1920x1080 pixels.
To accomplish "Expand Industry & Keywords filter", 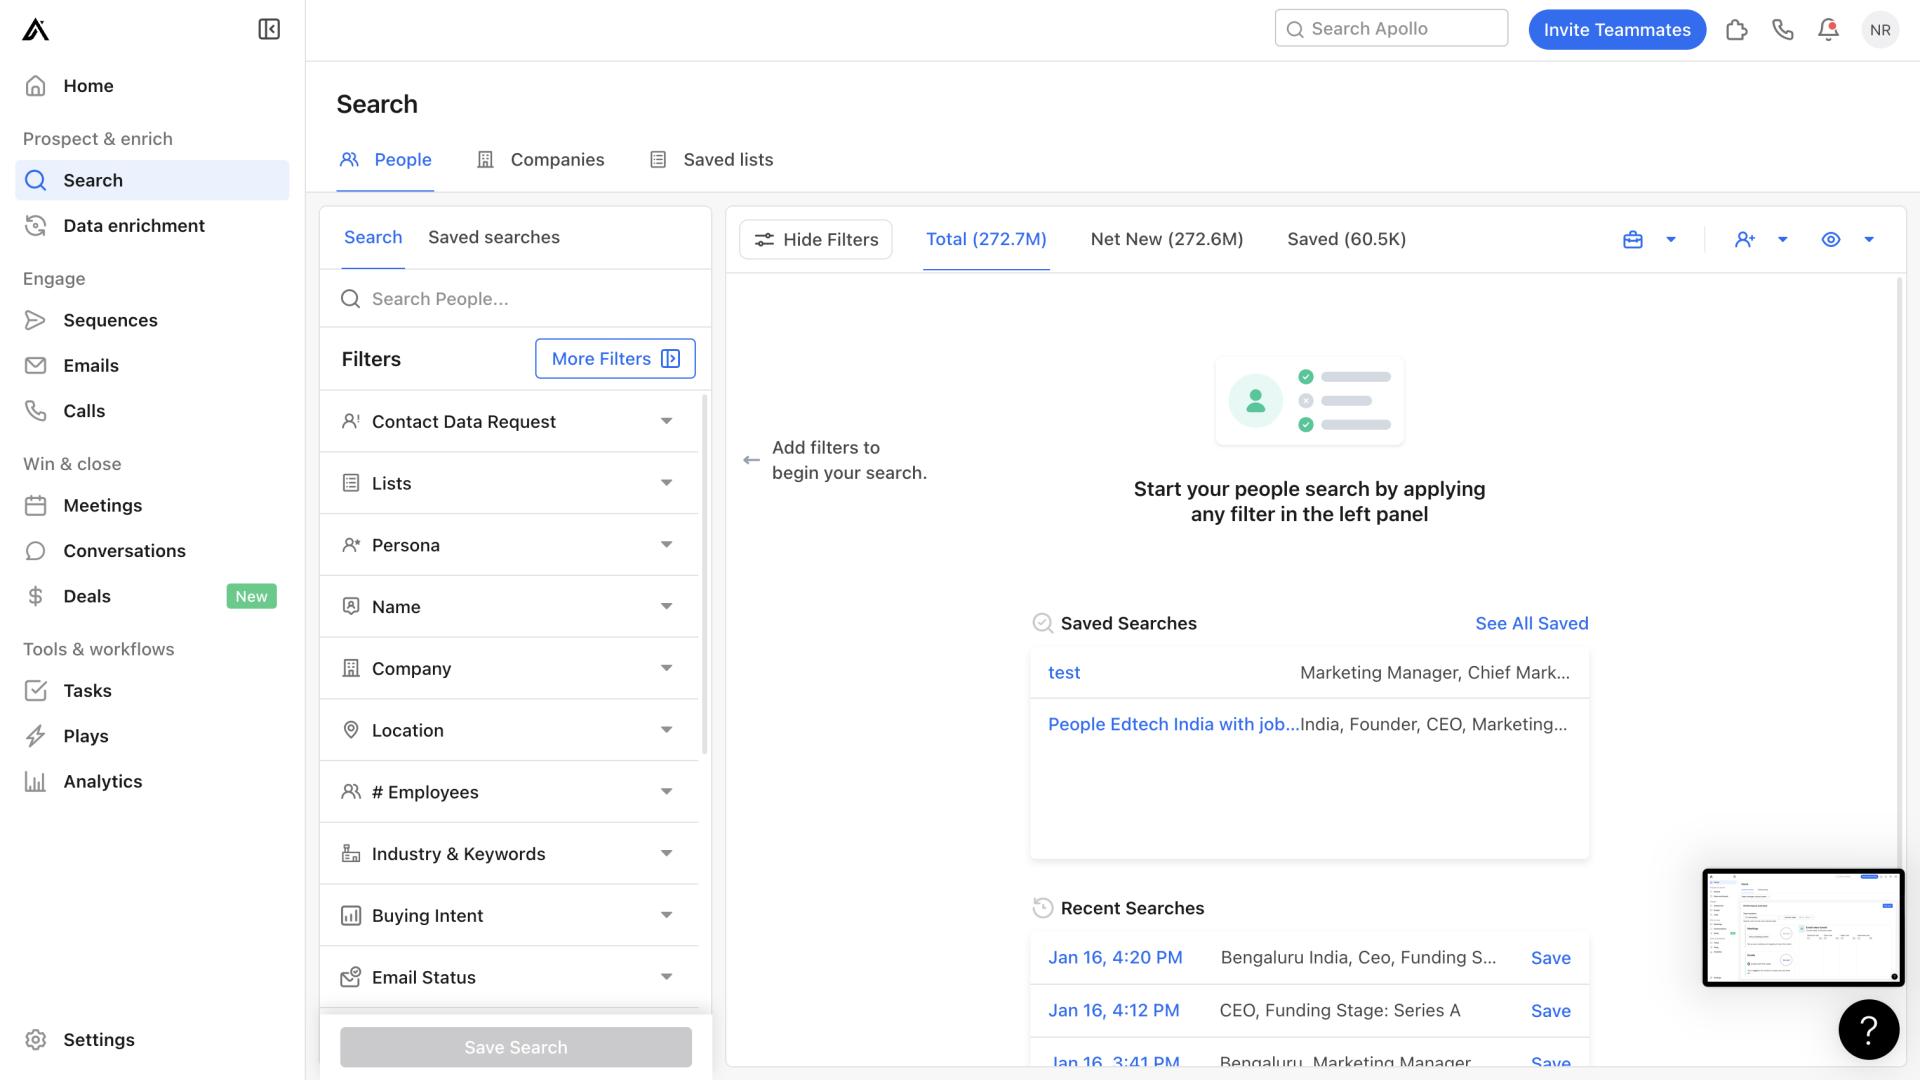I will tap(509, 854).
